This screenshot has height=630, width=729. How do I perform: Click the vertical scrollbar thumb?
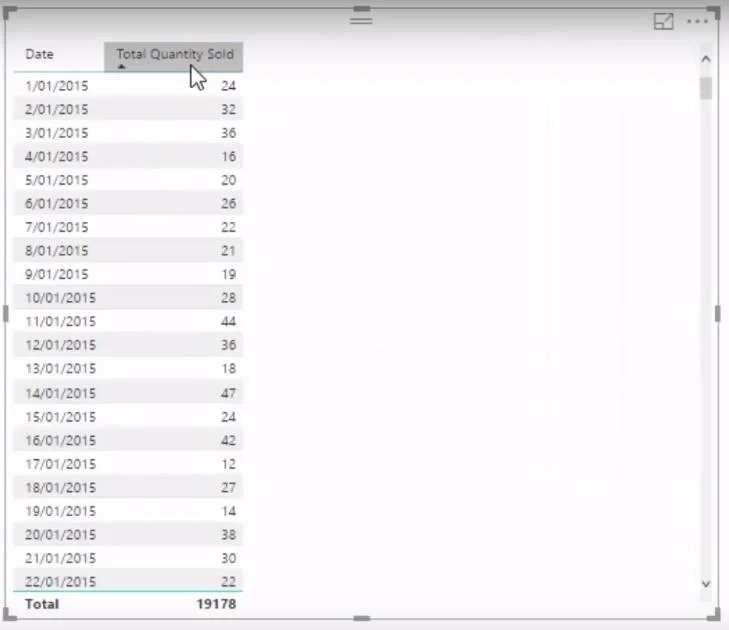click(706, 88)
